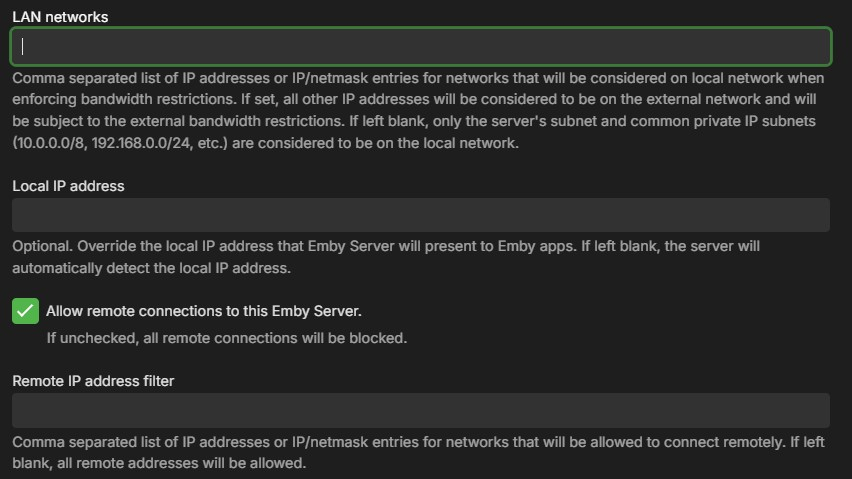The image size is (852, 479).
Task: Click right end of Local IP address field
Action: point(815,215)
